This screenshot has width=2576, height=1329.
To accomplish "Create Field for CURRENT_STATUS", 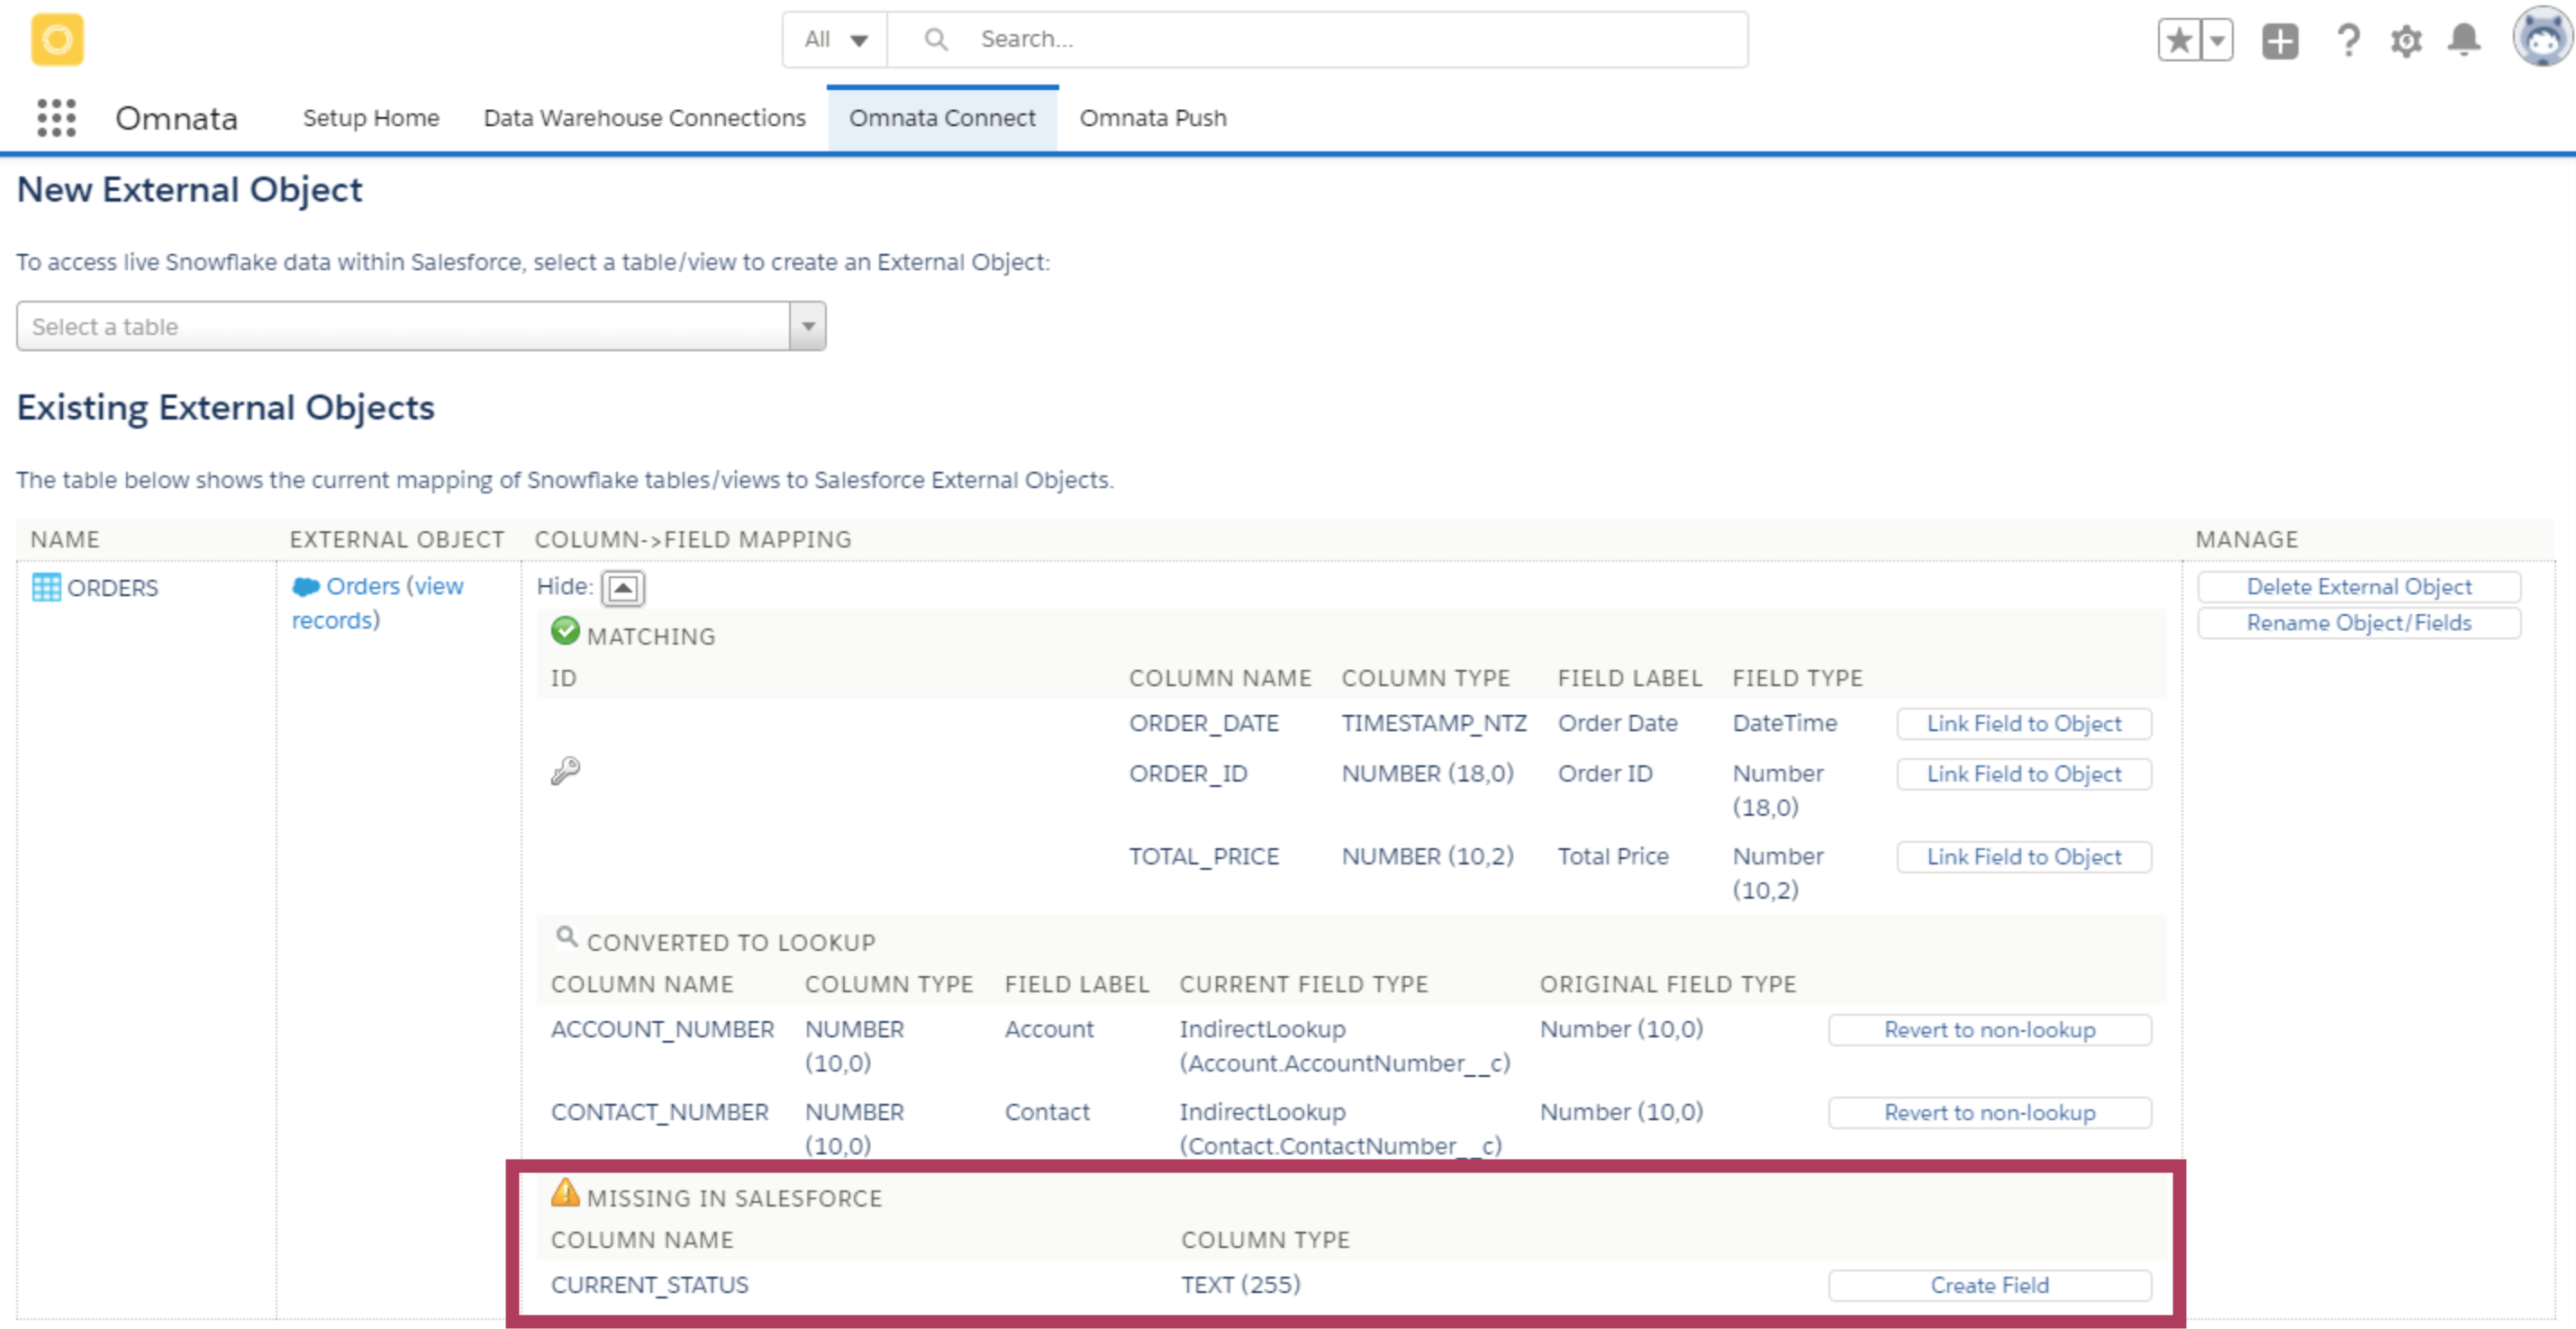I will [x=1989, y=1285].
